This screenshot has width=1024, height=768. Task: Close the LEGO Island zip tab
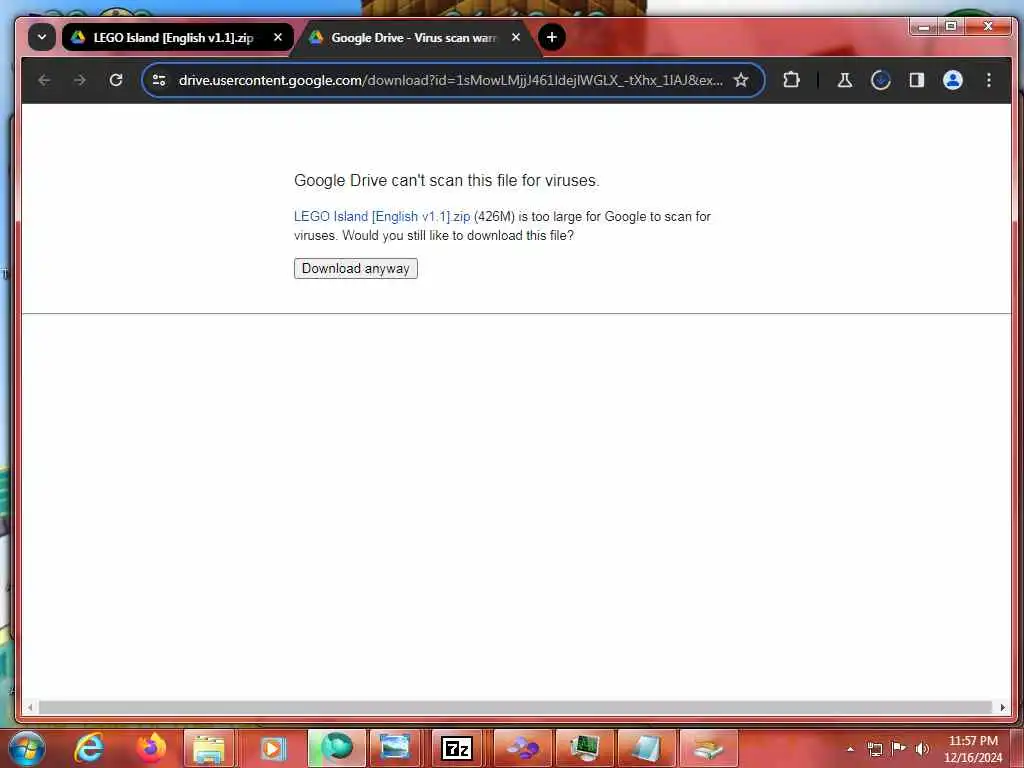pos(278,37)
